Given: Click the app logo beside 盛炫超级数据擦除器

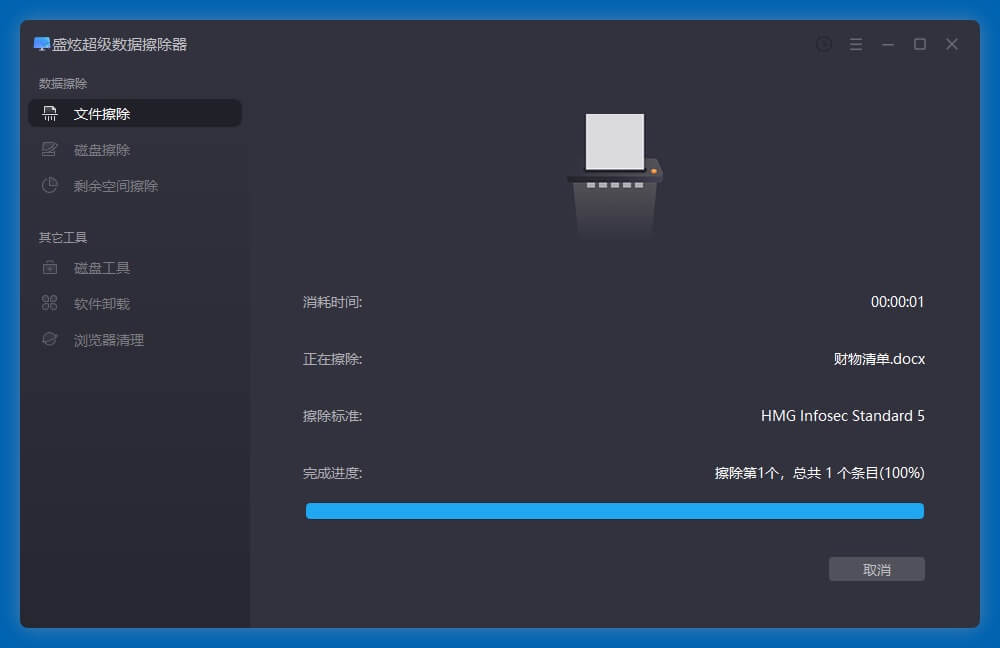Looking at the screenshot, I should click(42, 44).
